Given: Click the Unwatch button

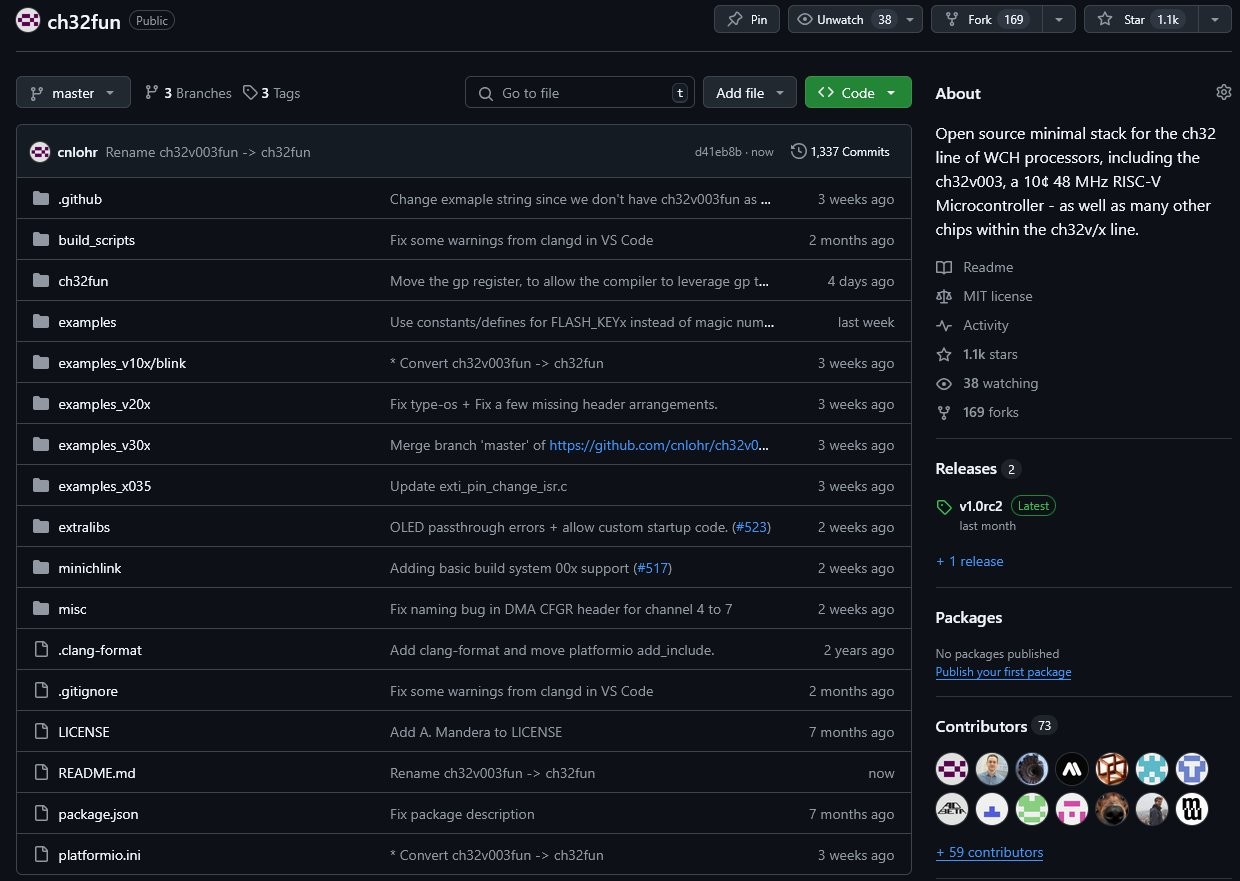Looking at the screenshot, I should 843,19.
